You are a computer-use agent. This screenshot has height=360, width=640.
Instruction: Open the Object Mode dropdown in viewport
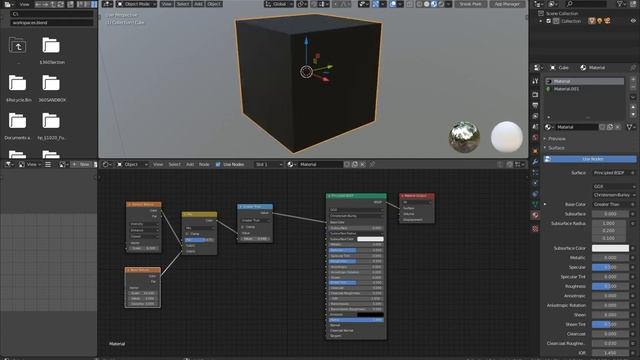pos(136,4)
